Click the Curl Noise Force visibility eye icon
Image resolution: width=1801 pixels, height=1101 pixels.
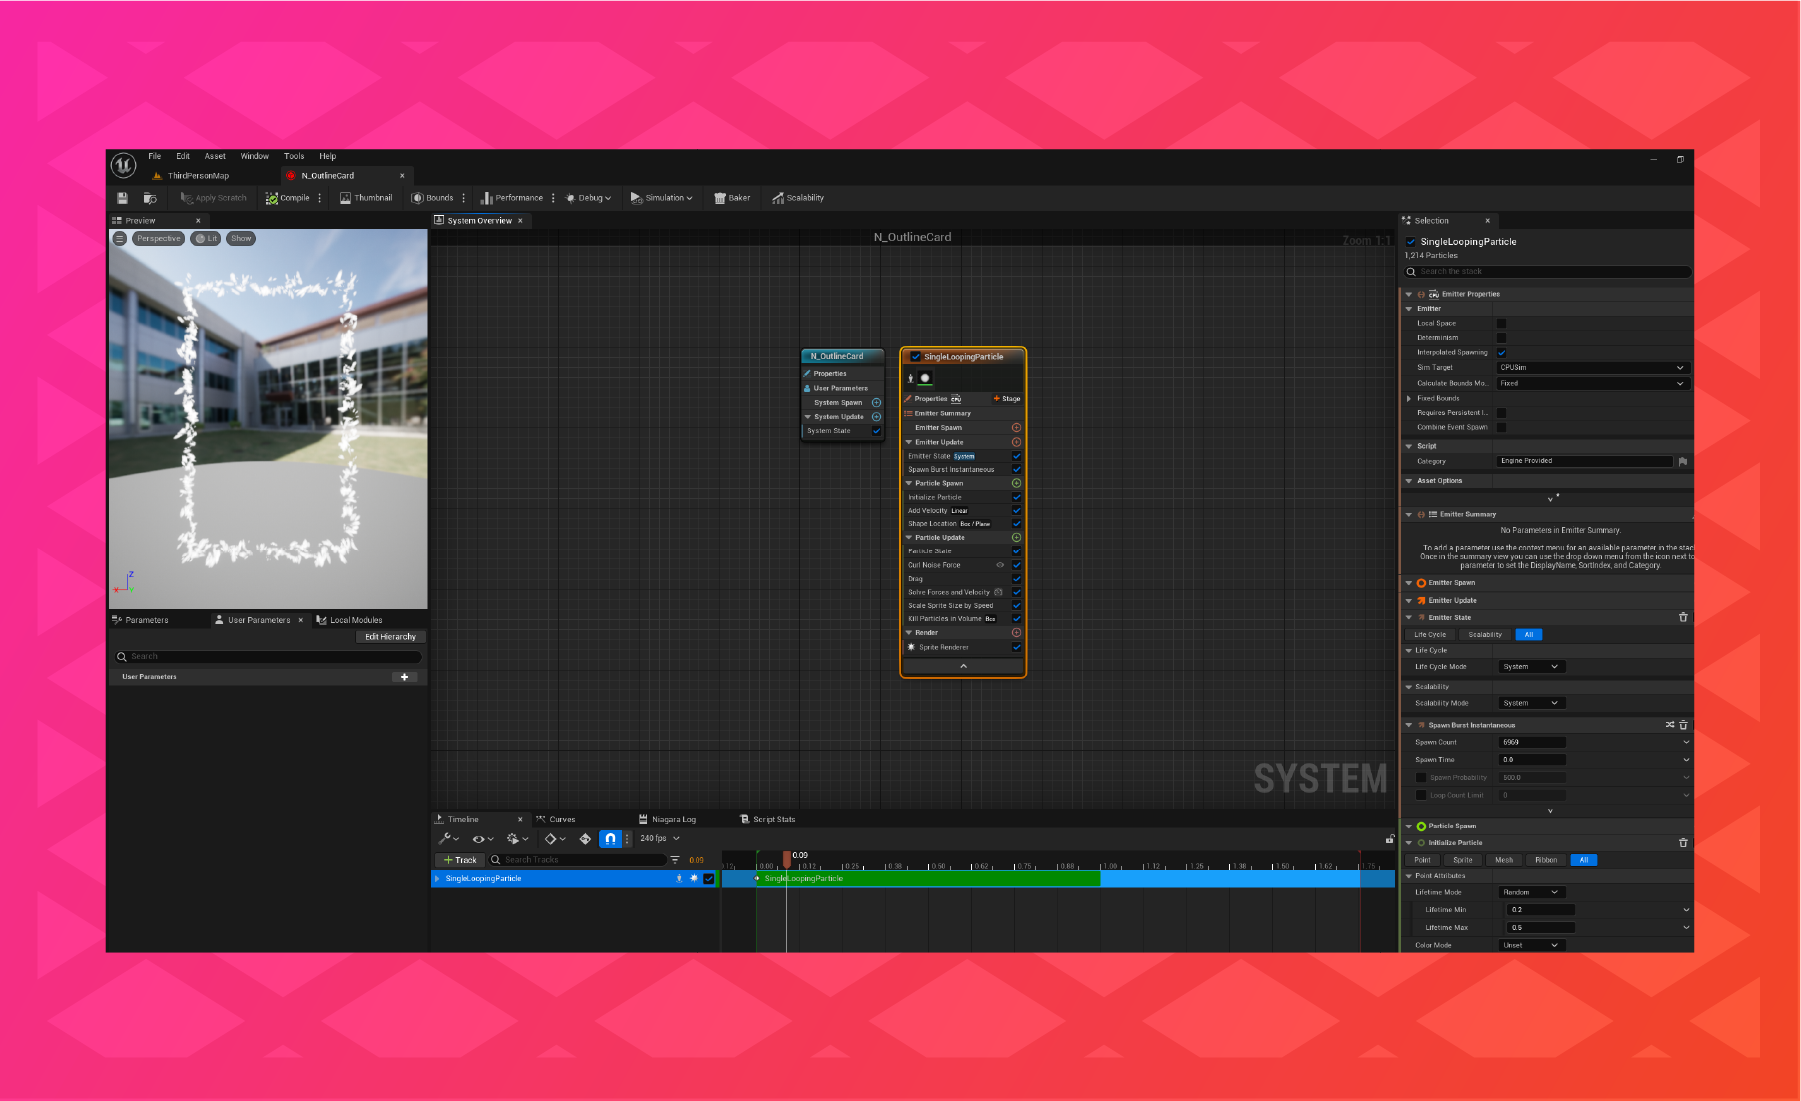[x=1000, y=564]
